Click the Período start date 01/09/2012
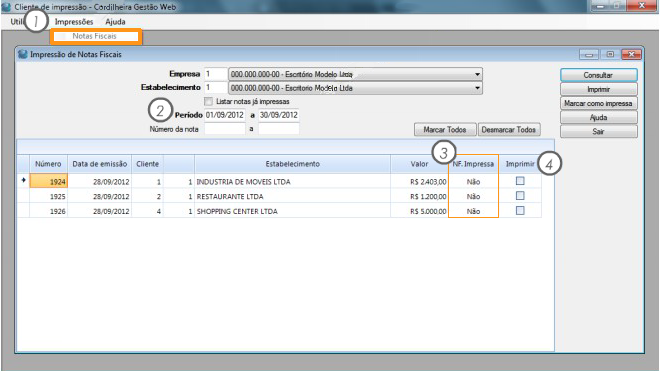This screenshot has height=371, width=660. [224, 115]
